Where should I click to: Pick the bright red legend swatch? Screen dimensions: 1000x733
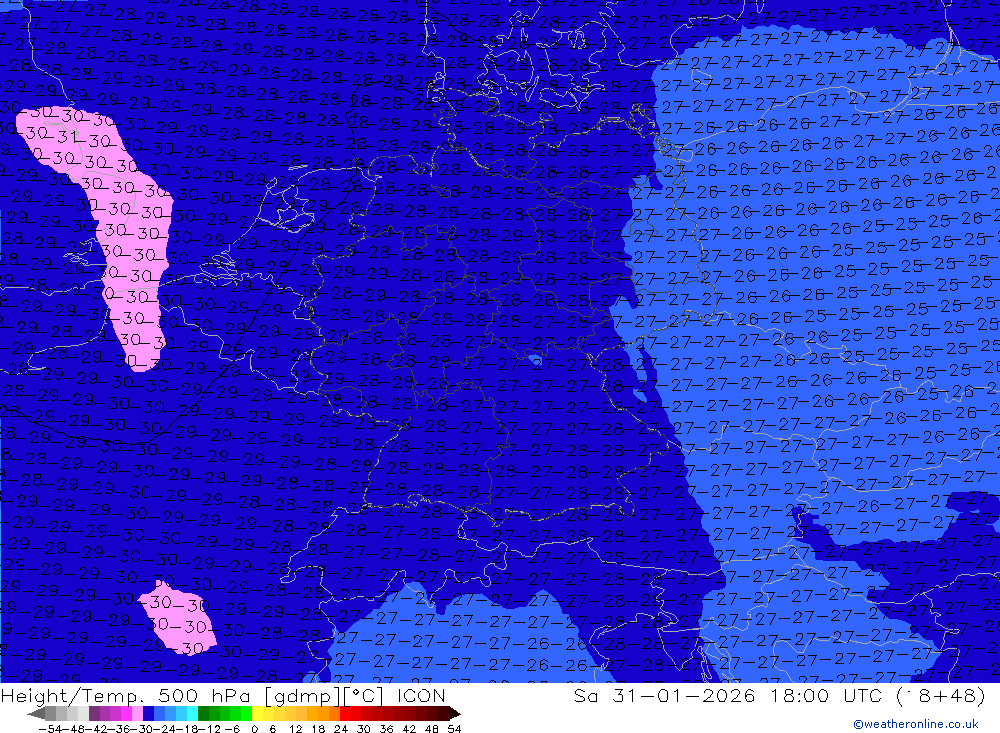pyautogui.click(x=345, y=714)
